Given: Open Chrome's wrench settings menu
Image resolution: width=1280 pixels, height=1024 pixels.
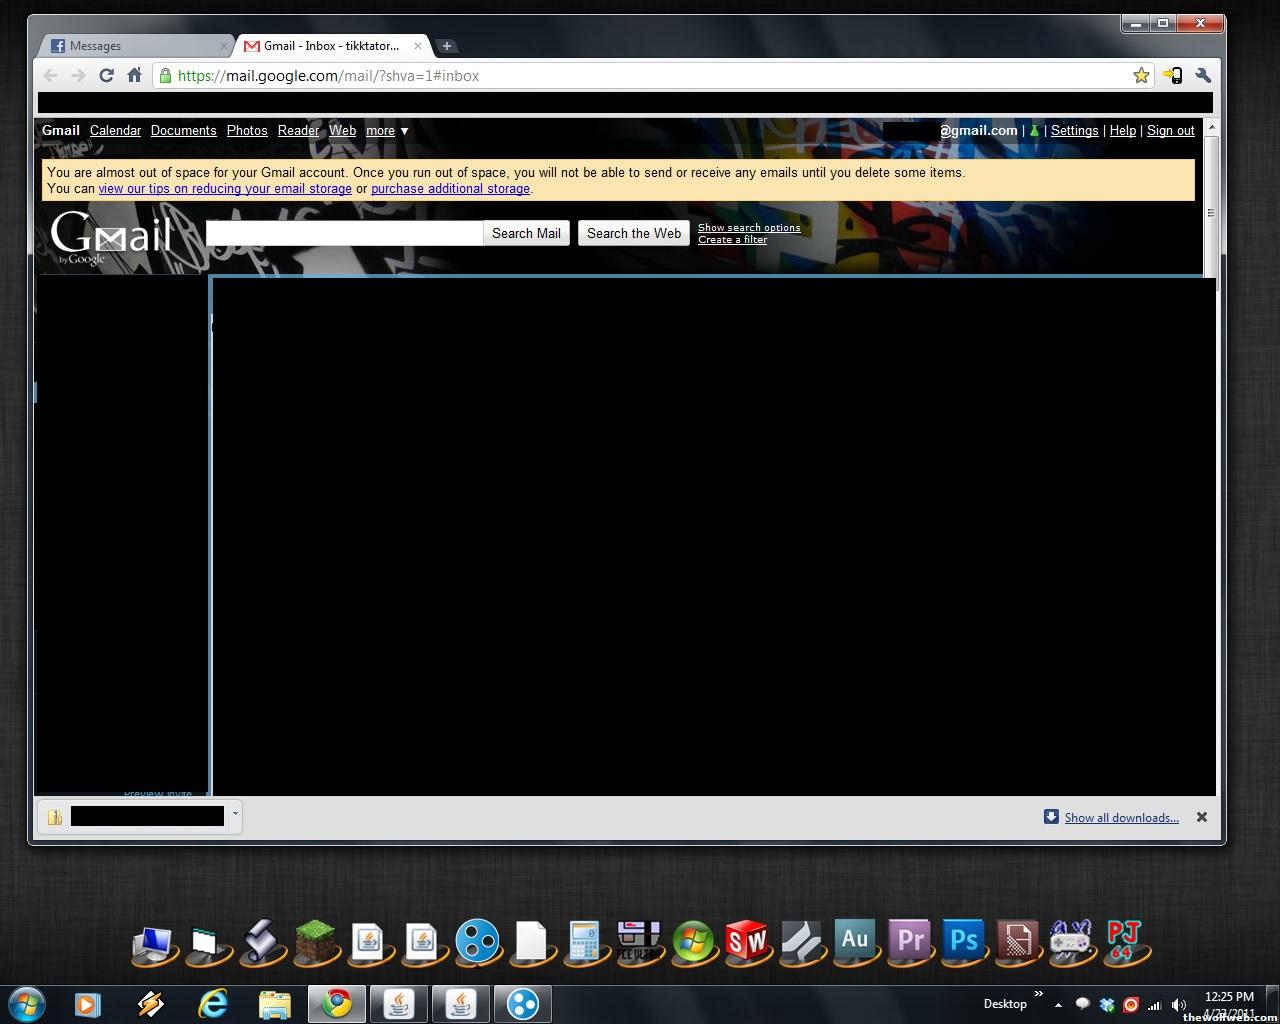Looking at the screenshot, I should tap(1203, 76).
